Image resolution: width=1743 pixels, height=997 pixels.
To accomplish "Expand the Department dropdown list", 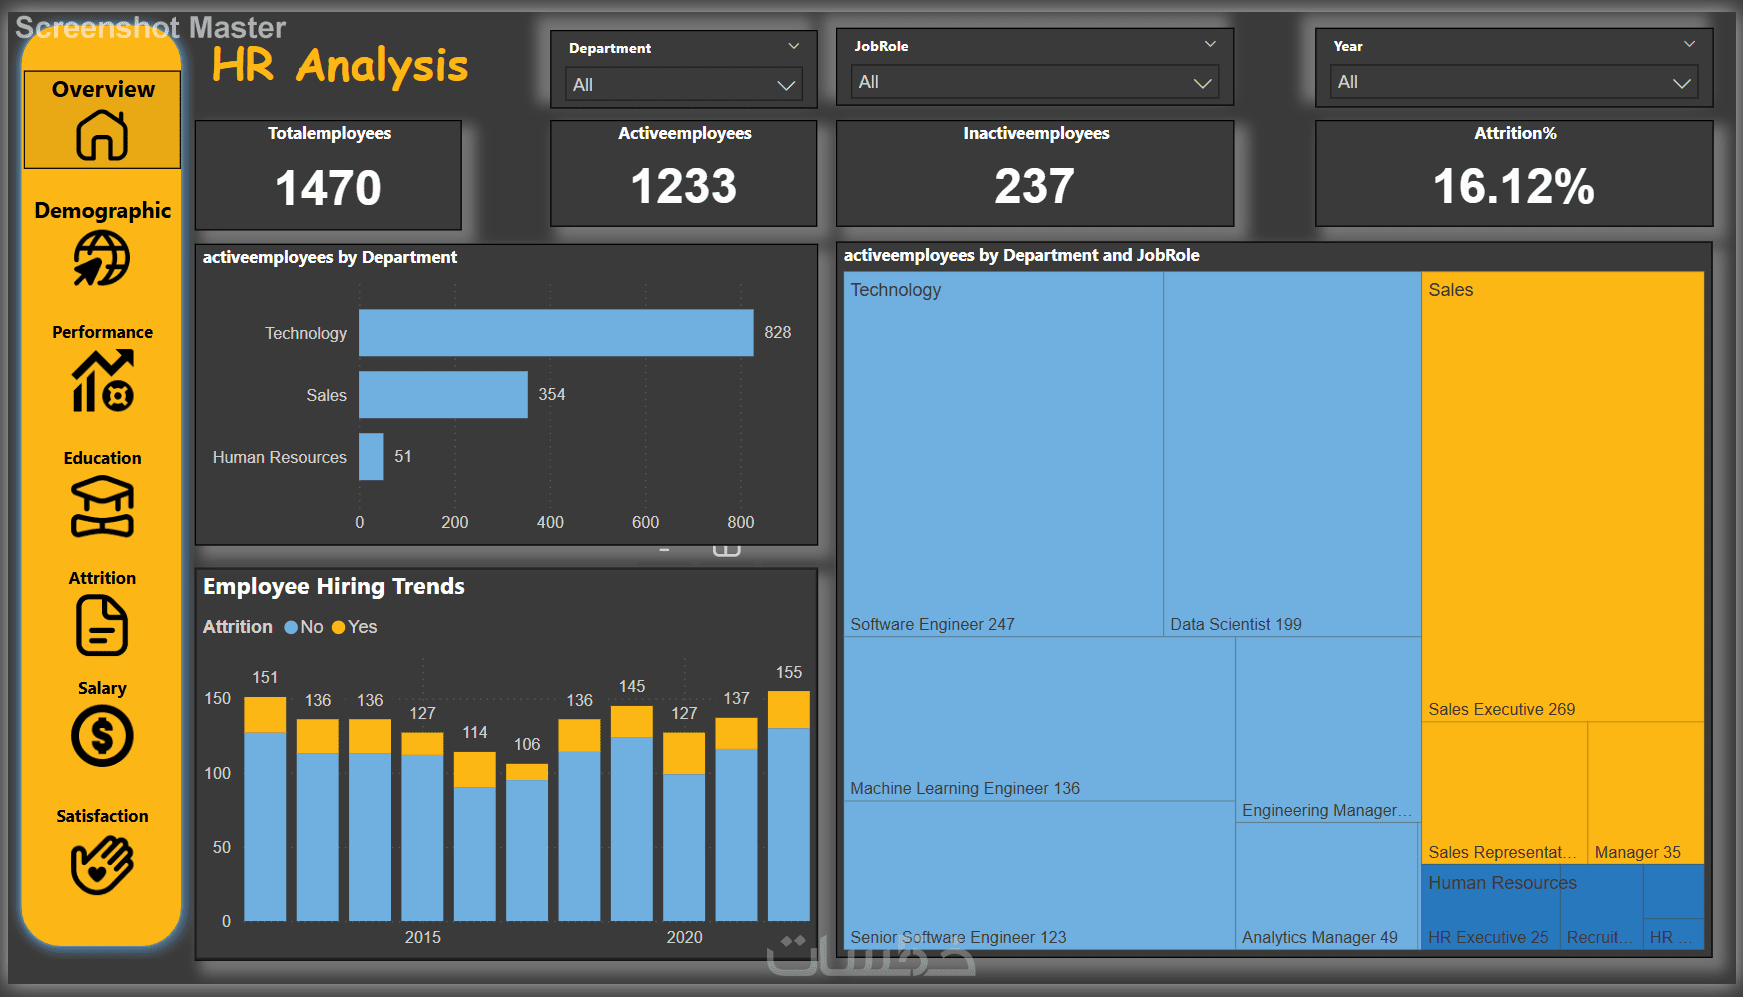I will pyautogui.click(x=684, y=85).
